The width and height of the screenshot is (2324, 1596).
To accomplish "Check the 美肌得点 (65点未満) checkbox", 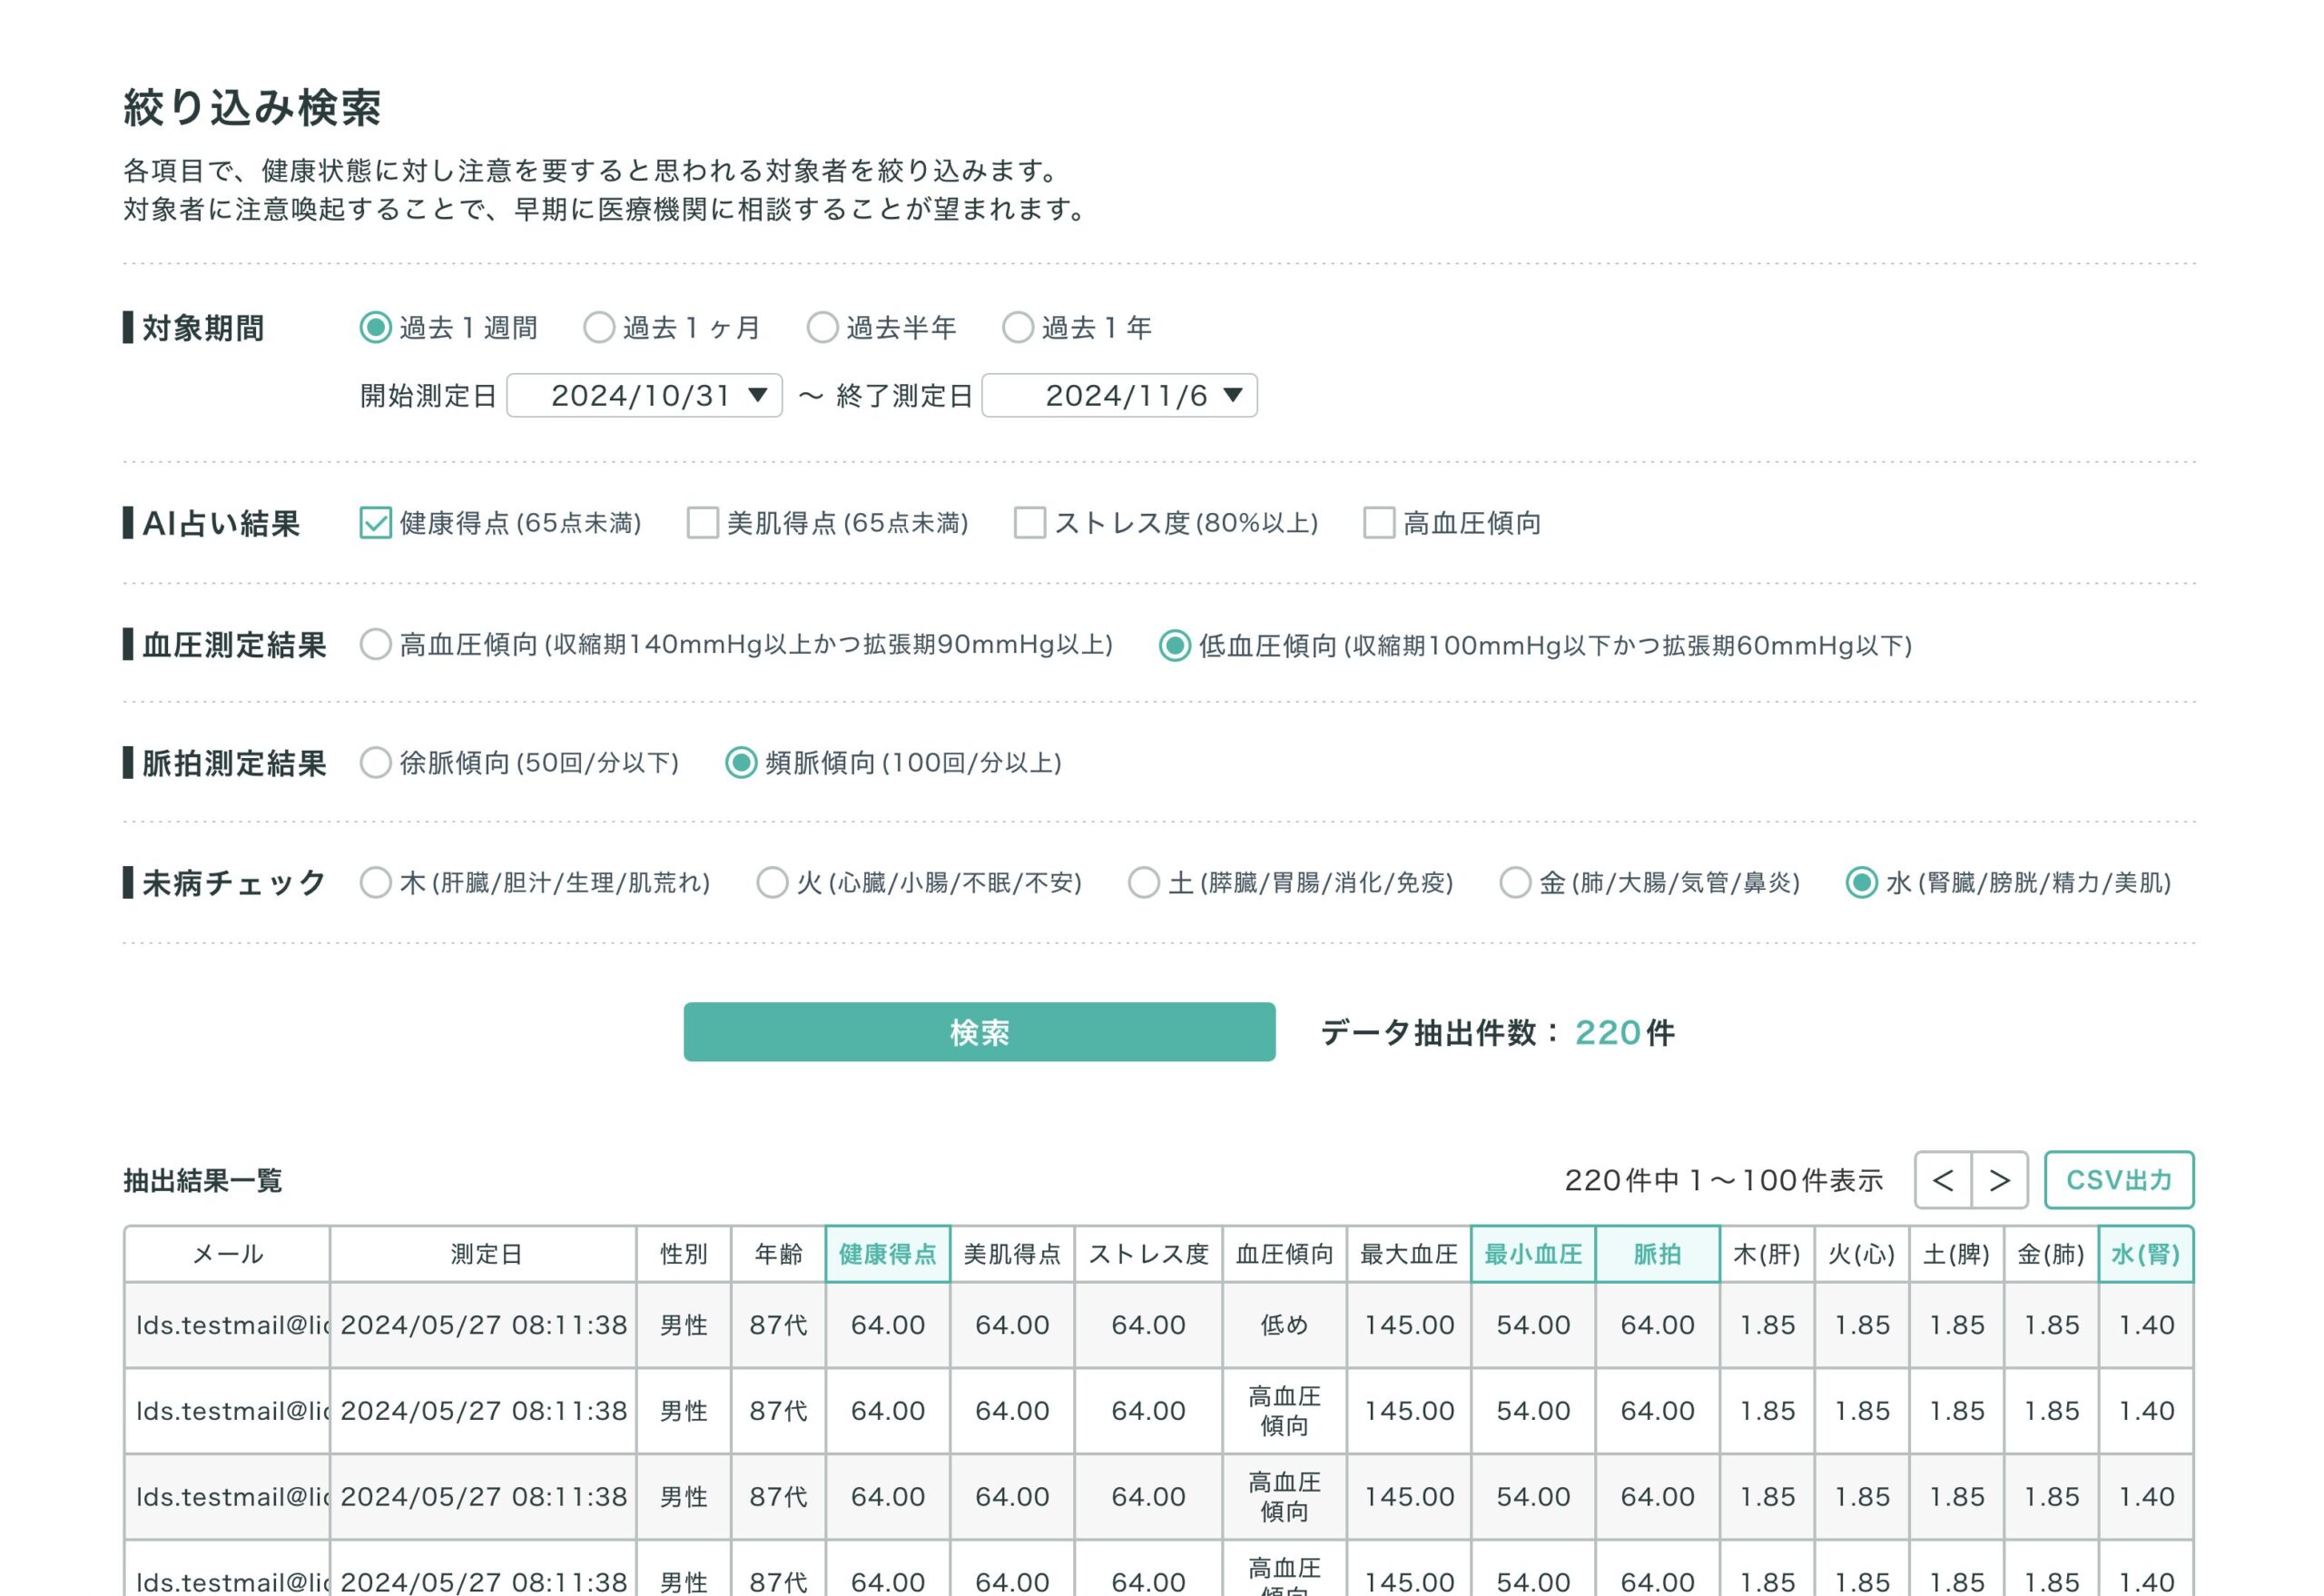I will point(702,523).
